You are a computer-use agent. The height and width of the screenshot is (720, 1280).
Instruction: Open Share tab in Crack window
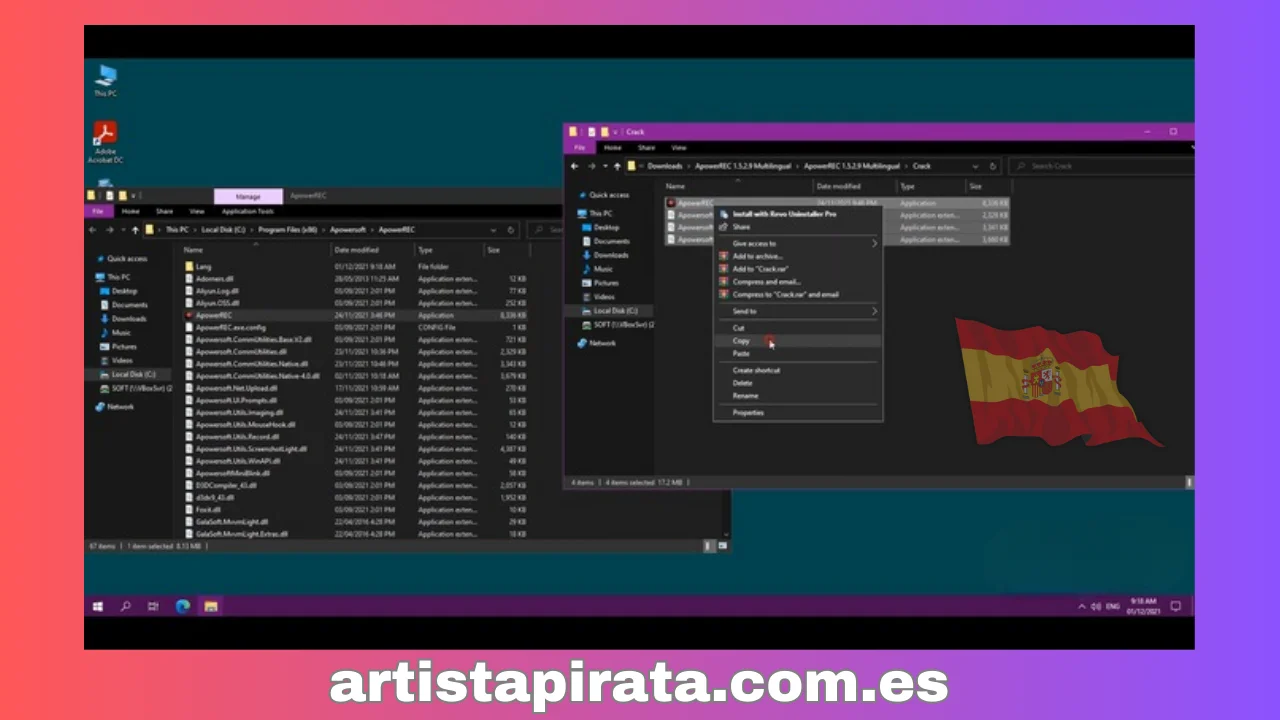(646, 147)
